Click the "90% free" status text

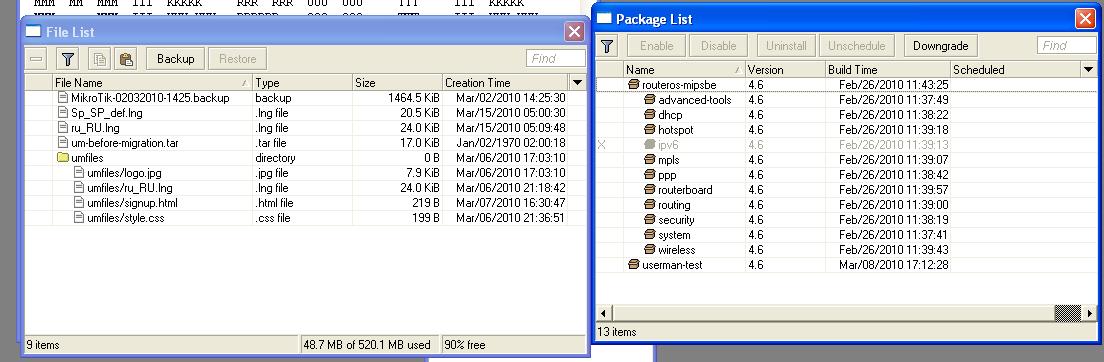465,345
